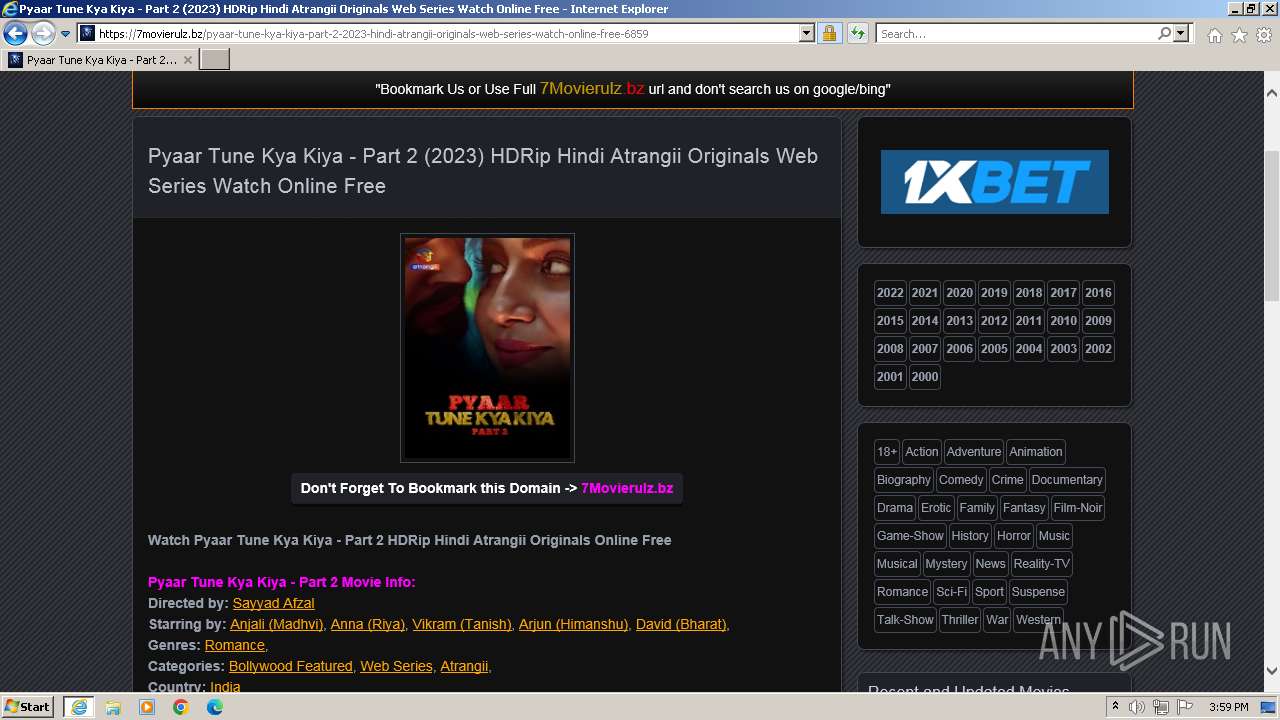Open a new blank tab
This screenshot has height=720, width=1280.
(215, 60)
